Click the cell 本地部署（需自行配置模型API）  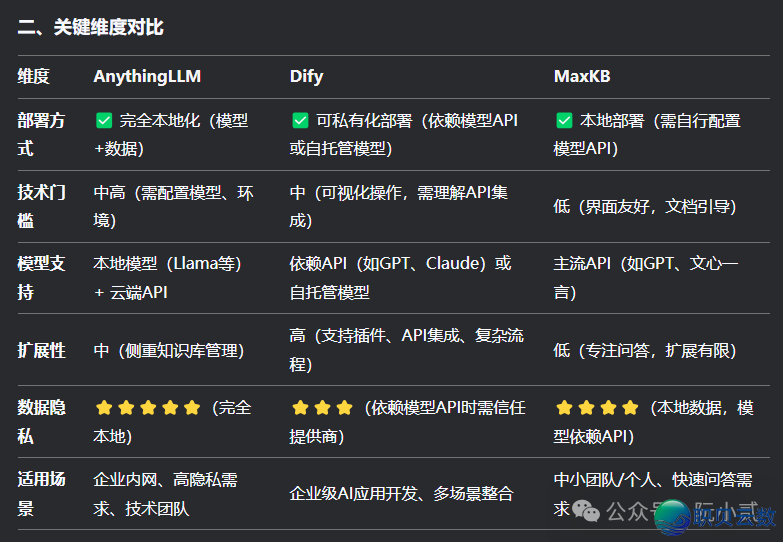coord(647,134)
